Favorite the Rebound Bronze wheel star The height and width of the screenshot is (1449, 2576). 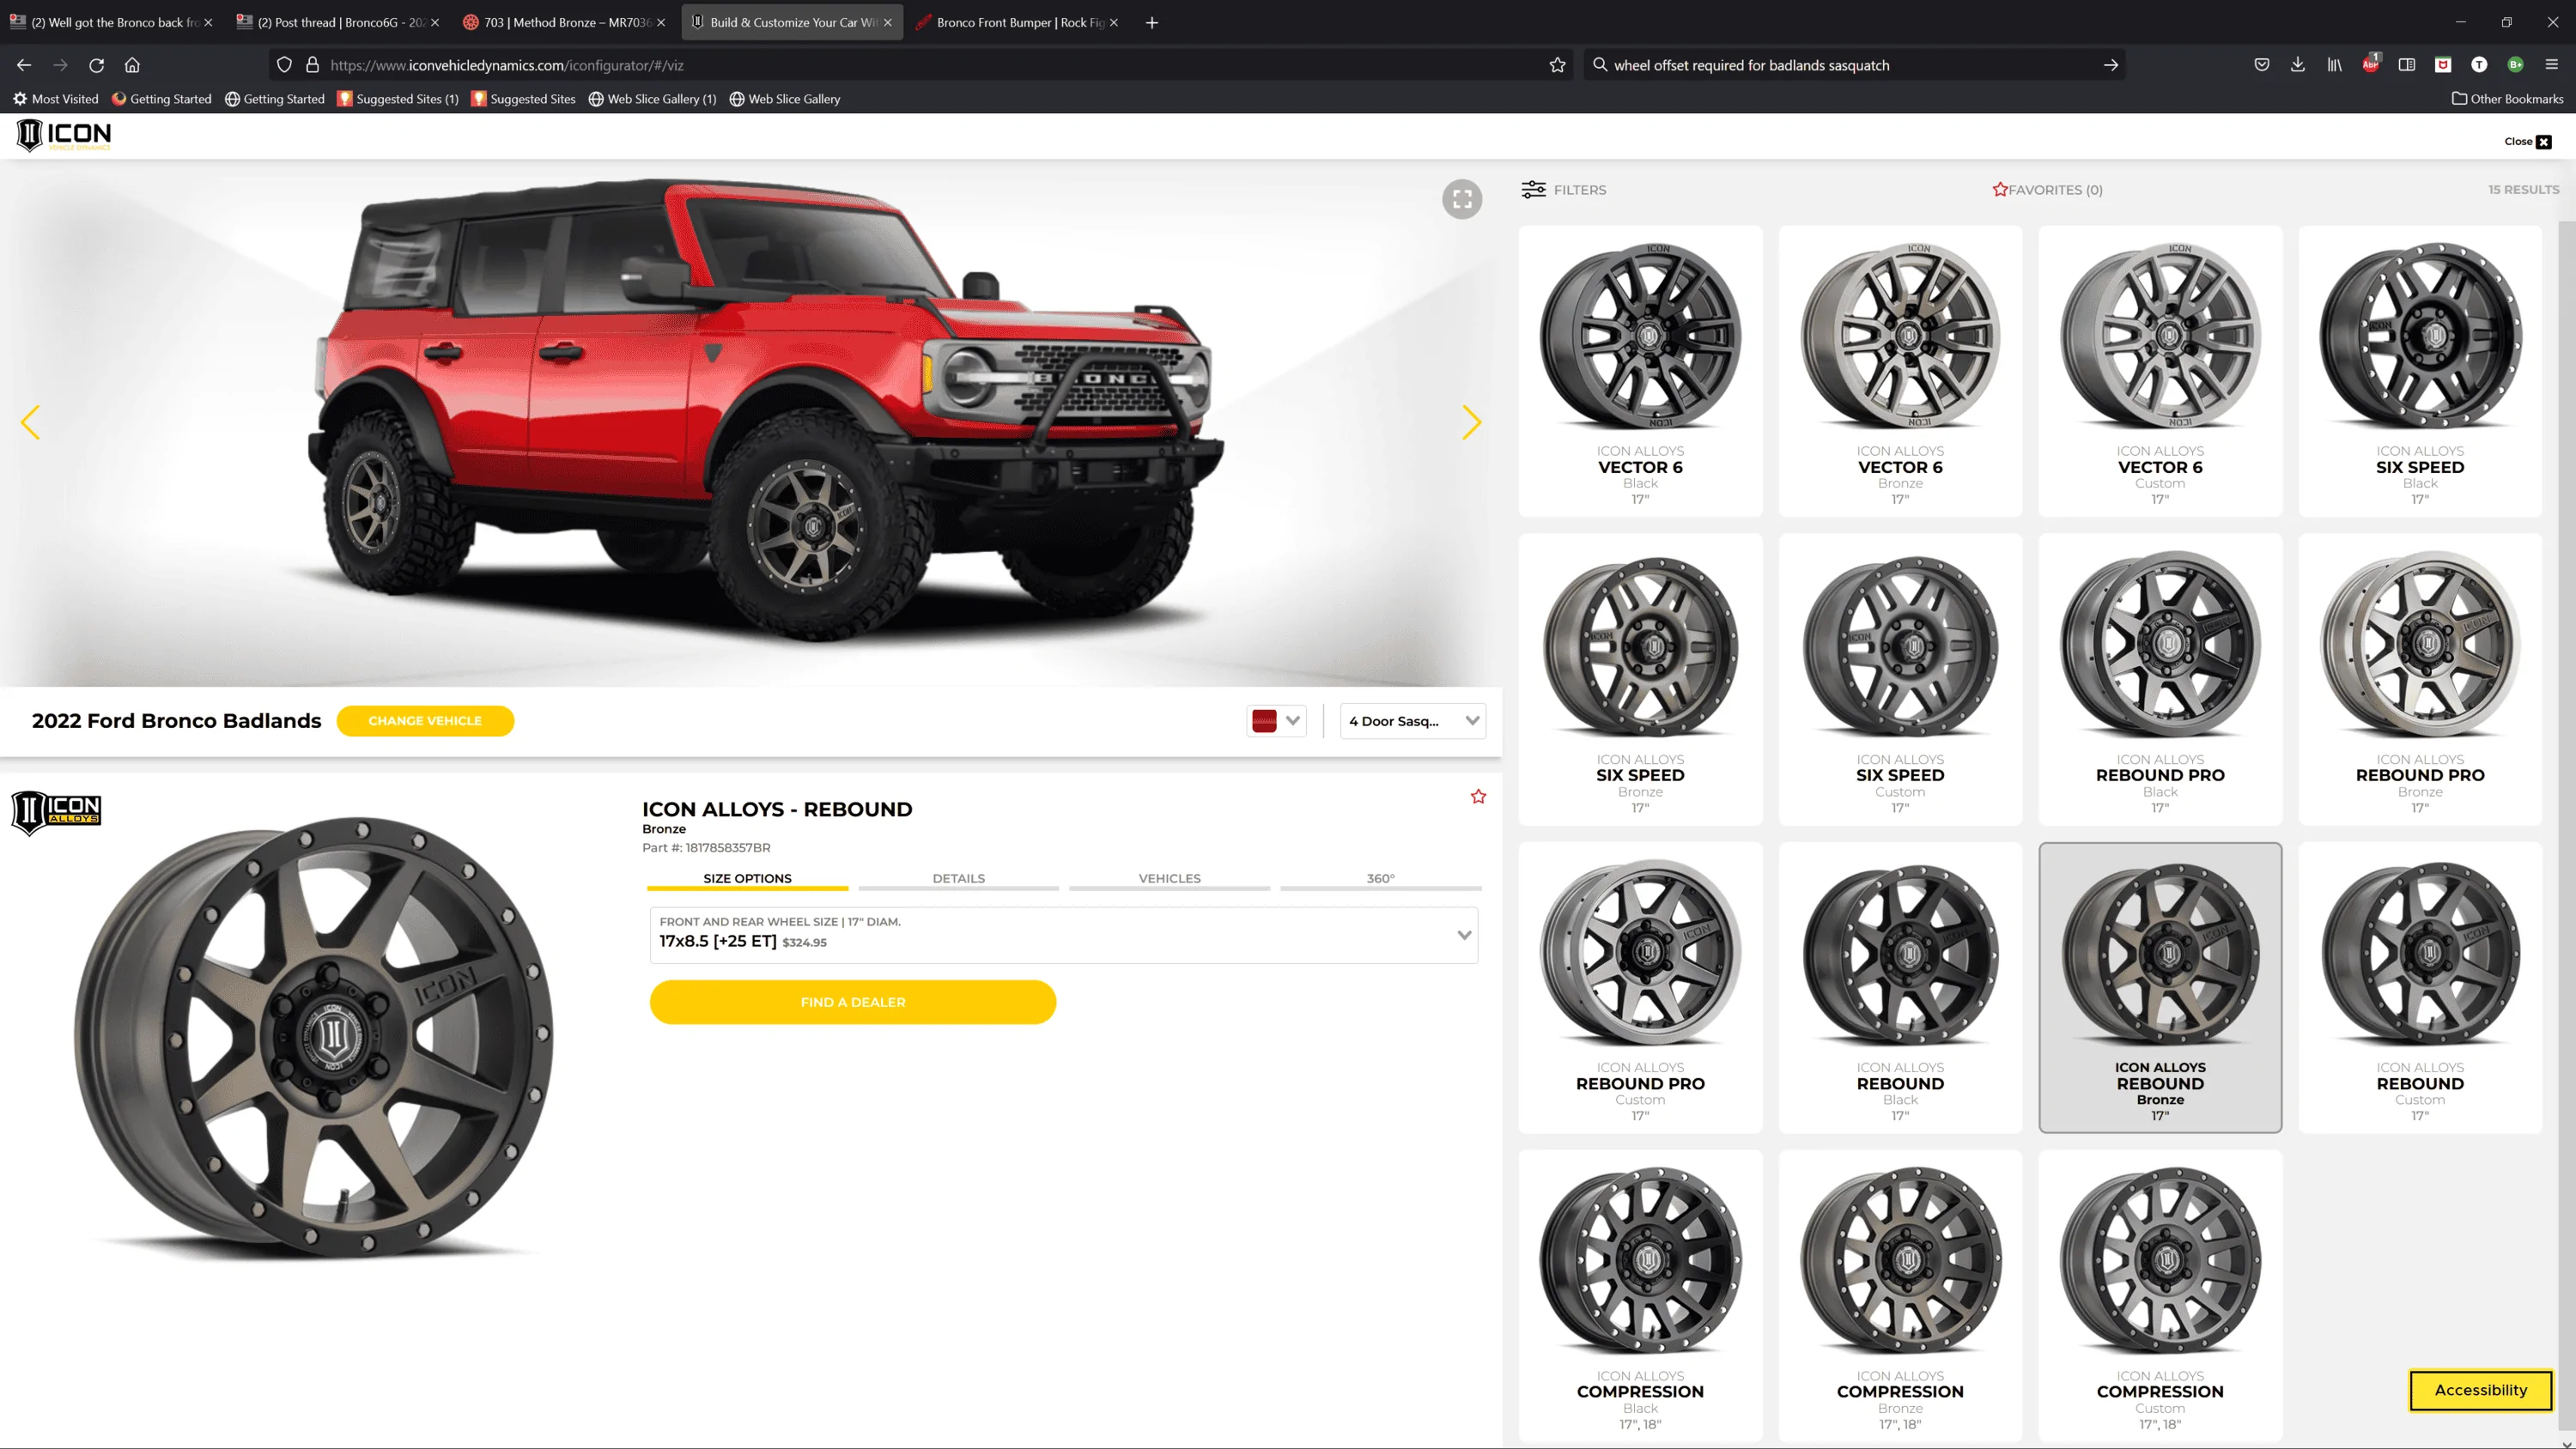tap(1478, 796)
